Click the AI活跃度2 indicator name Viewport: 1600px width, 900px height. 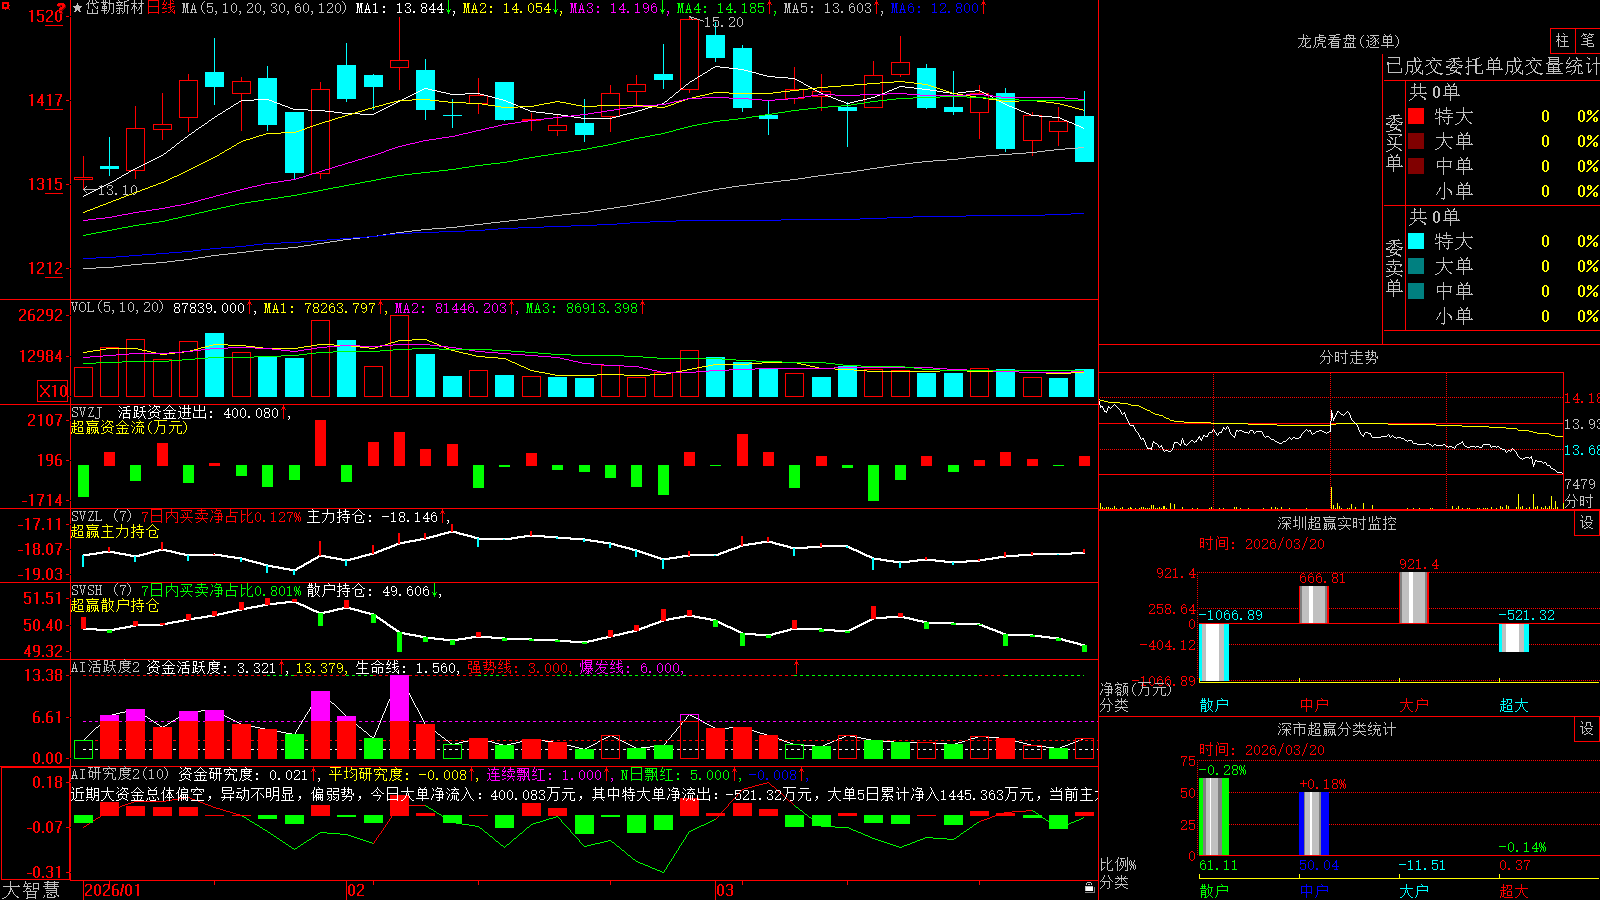click(x=106, y=668)
